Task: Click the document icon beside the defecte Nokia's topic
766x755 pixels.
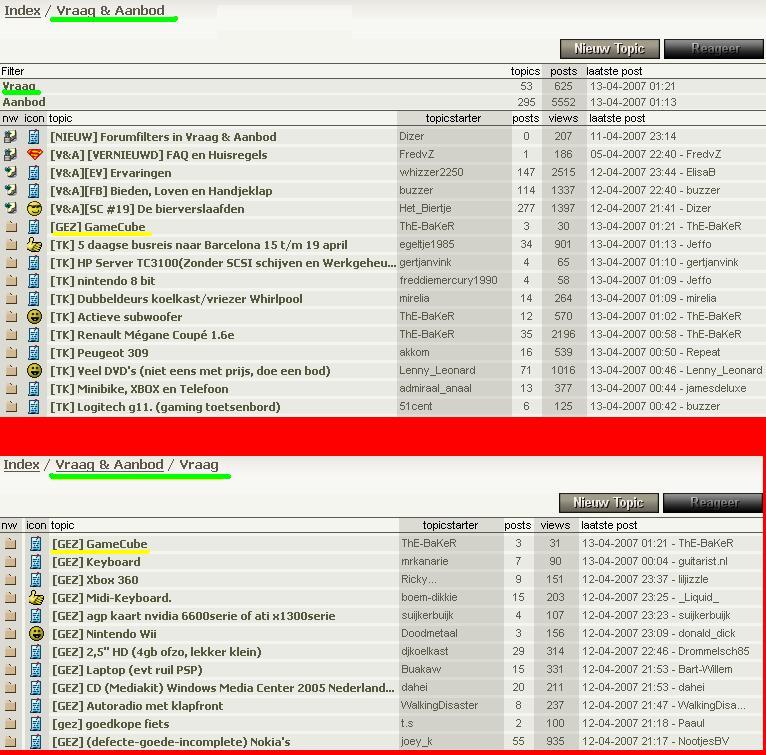Action: [36, 741]
